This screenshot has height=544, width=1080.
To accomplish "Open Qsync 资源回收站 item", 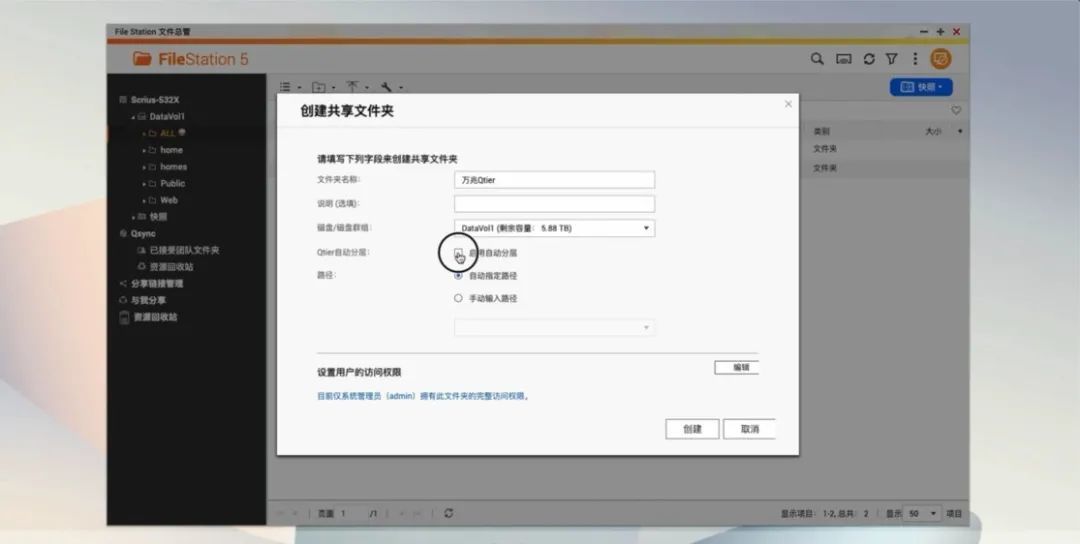I will point(172,266).
